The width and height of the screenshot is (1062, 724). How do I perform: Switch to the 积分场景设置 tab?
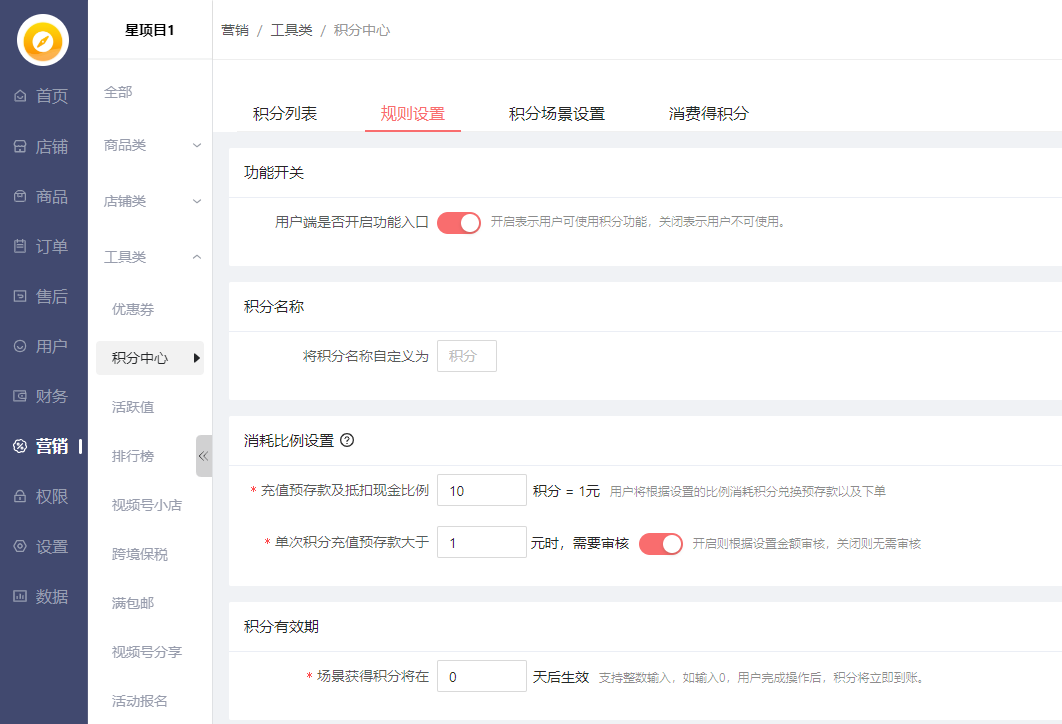tap(556, 114)
